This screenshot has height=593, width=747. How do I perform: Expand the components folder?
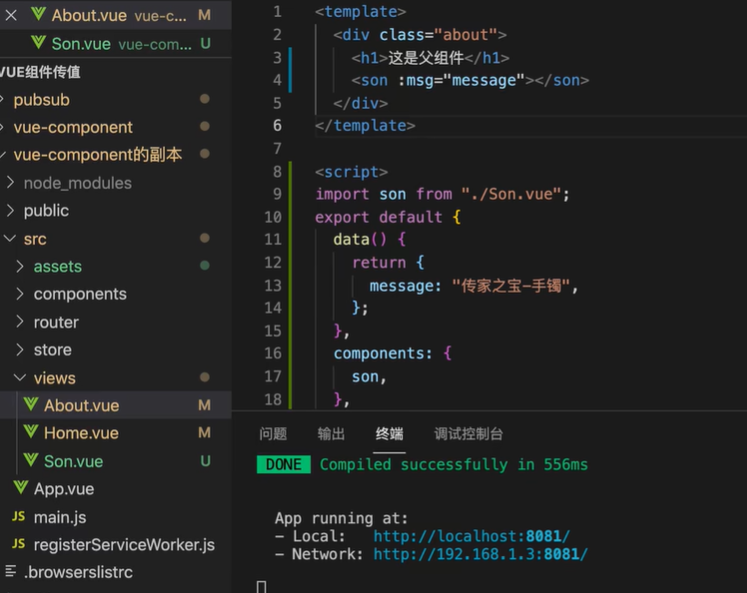[20, 294]
